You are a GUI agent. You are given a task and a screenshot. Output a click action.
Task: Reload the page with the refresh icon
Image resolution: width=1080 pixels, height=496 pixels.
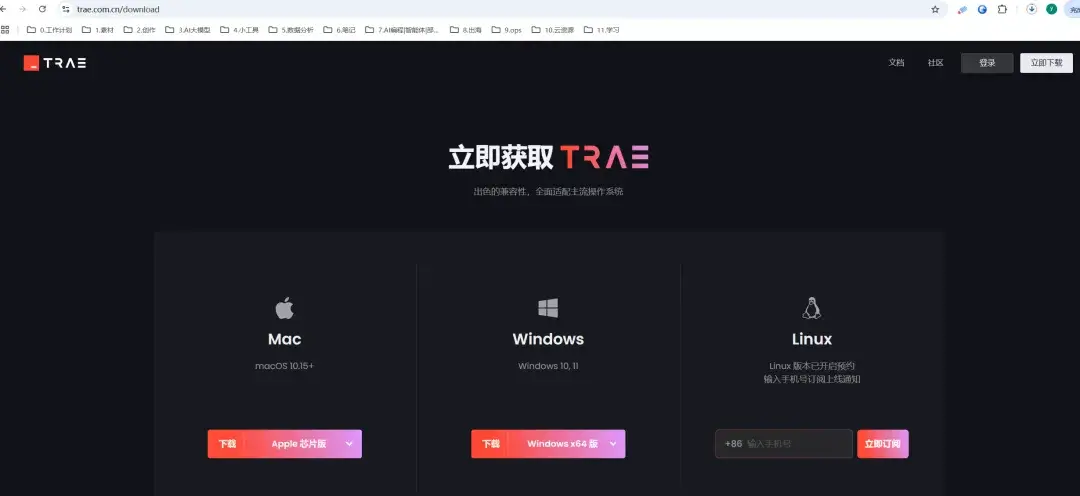tap(43, 9)
